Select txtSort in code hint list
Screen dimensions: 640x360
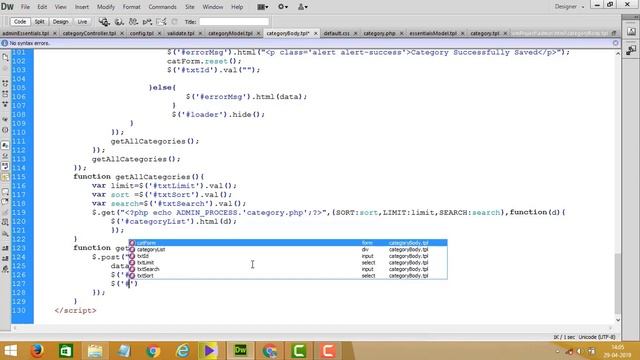tap(288, 276)
